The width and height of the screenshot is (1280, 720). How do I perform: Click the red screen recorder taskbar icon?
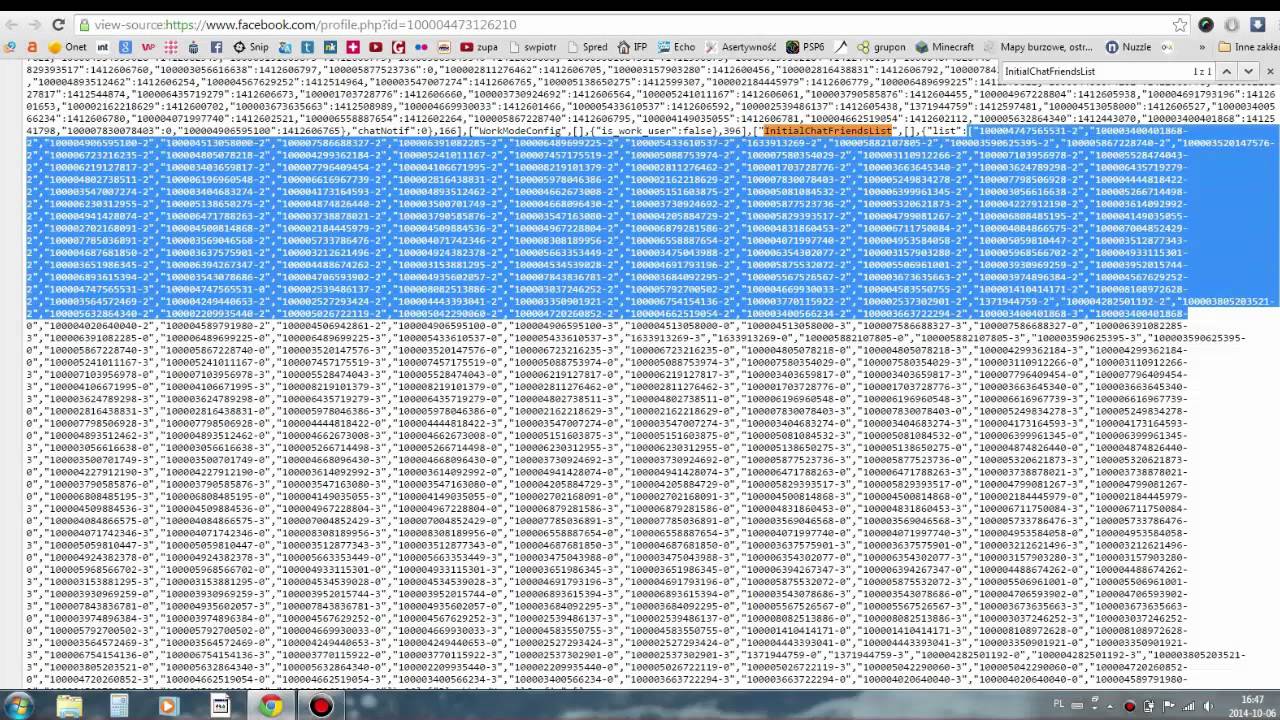320,706
